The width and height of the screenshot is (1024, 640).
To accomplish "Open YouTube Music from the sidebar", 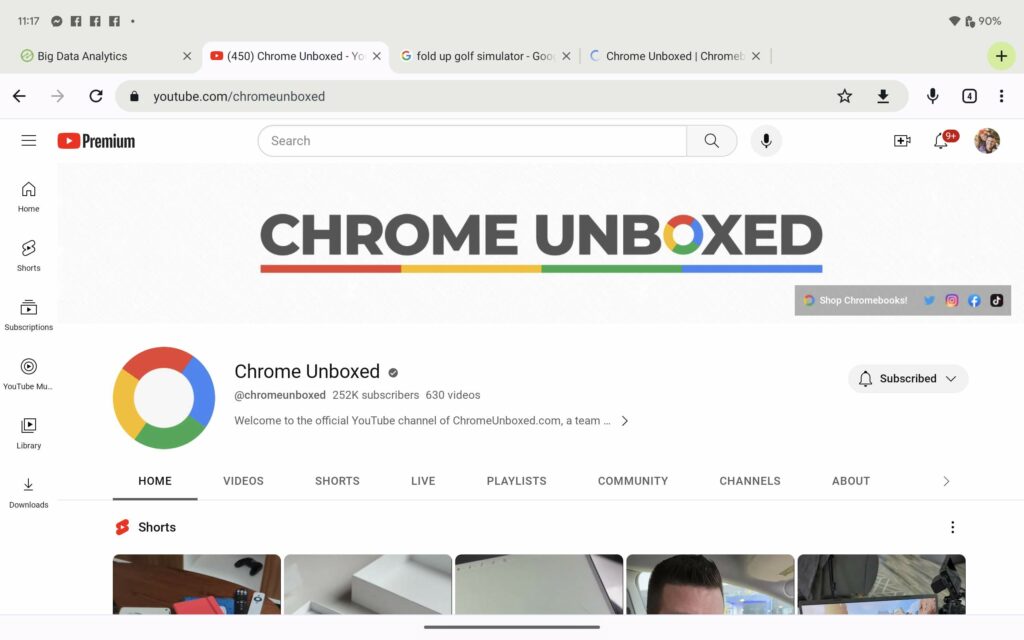I will [28, 372].
